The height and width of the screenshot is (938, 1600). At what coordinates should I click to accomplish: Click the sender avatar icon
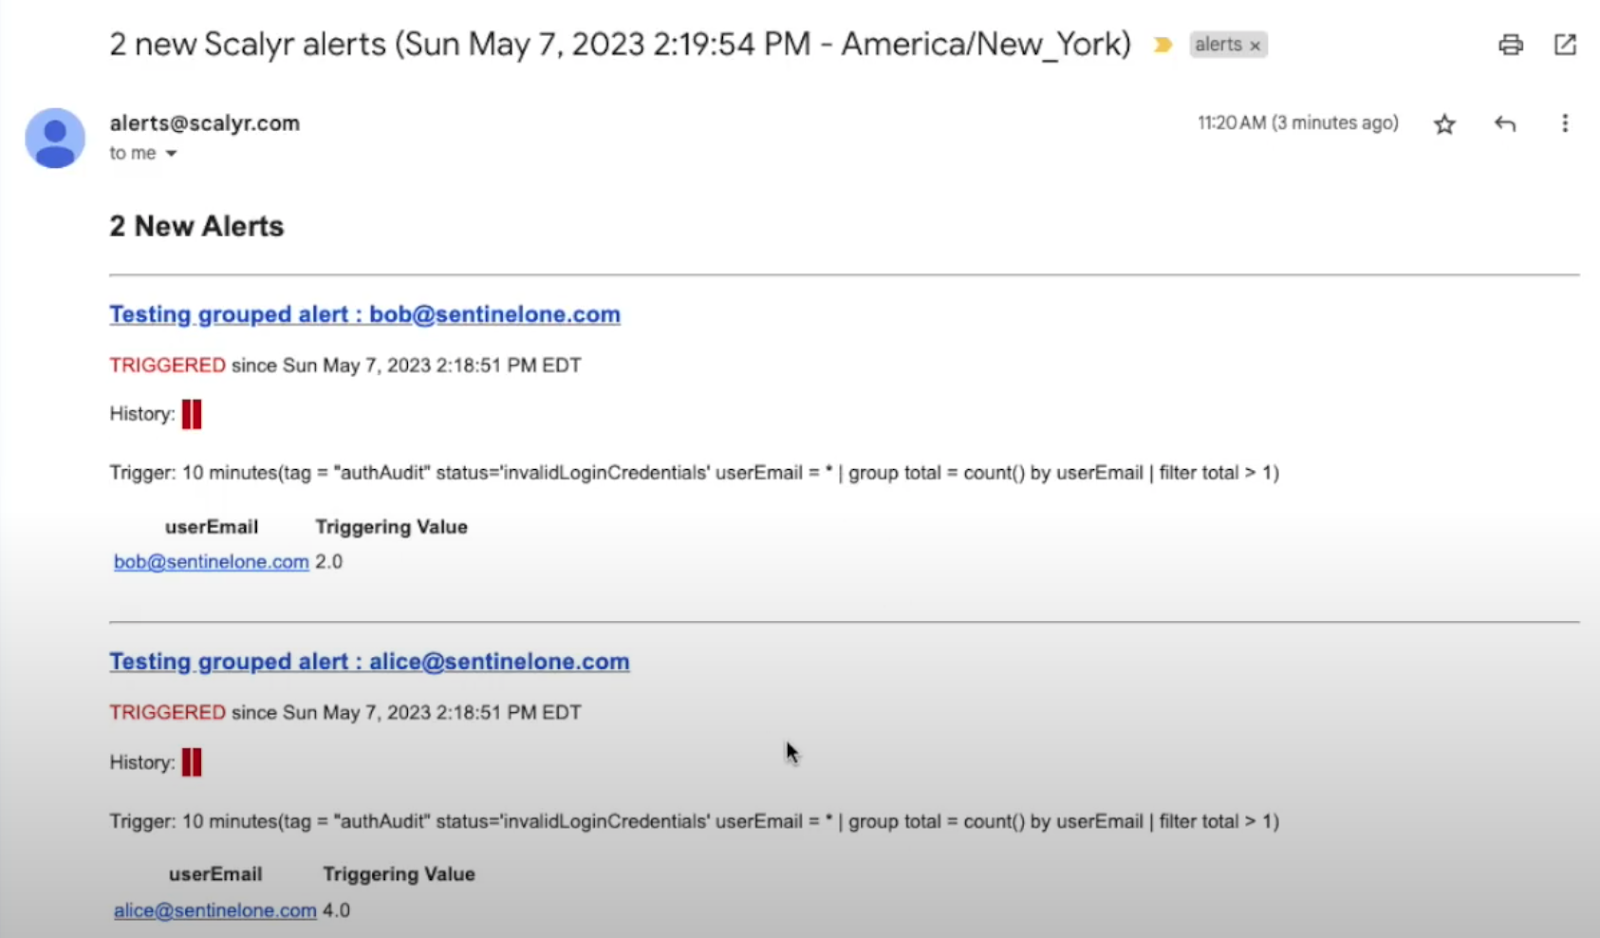[x=55, y=138]
